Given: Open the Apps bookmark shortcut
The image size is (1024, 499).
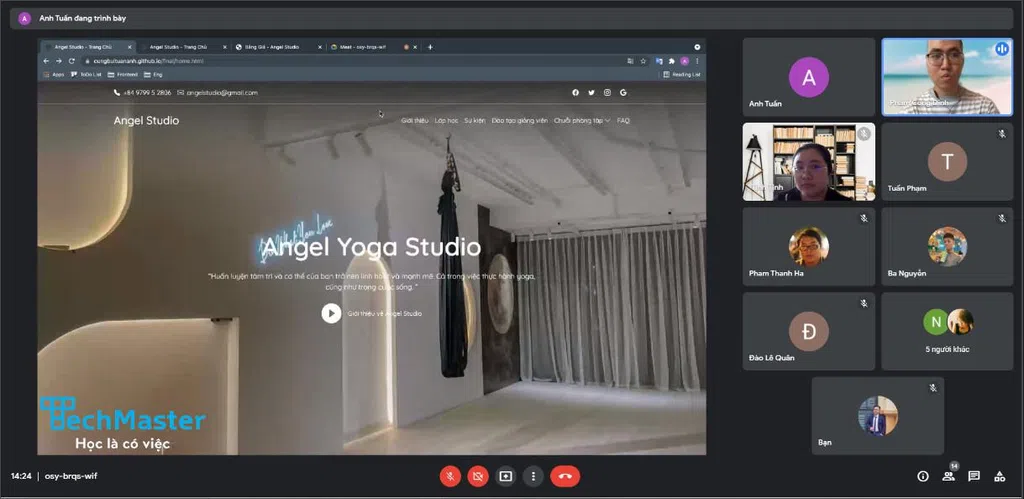Looking at the screenshot, I should [54, 74].
